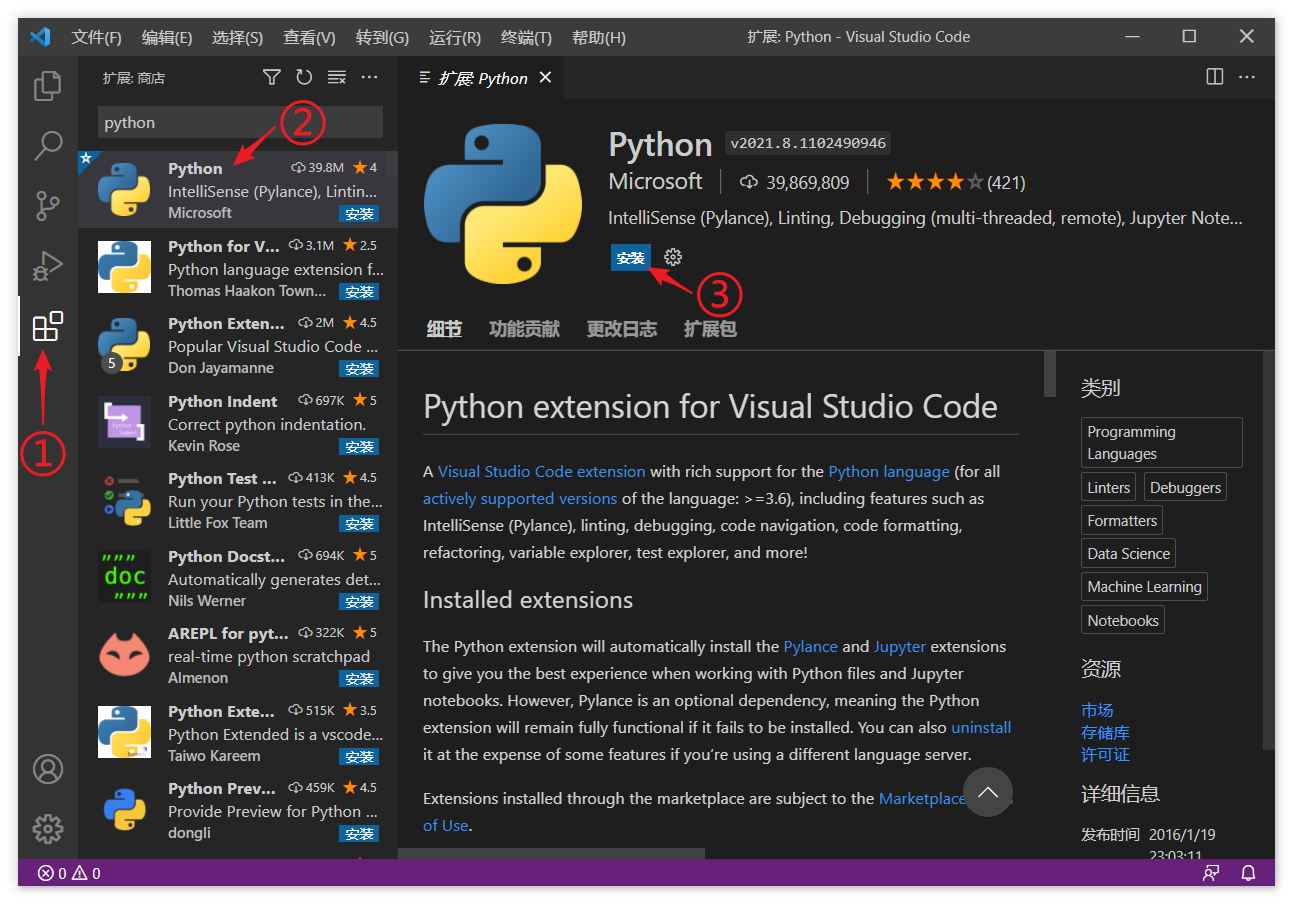Image resolution: width=1294 pixels, height=904 pixels.
Task: Clear extension search results icon
Action: [x=337, y=77]
